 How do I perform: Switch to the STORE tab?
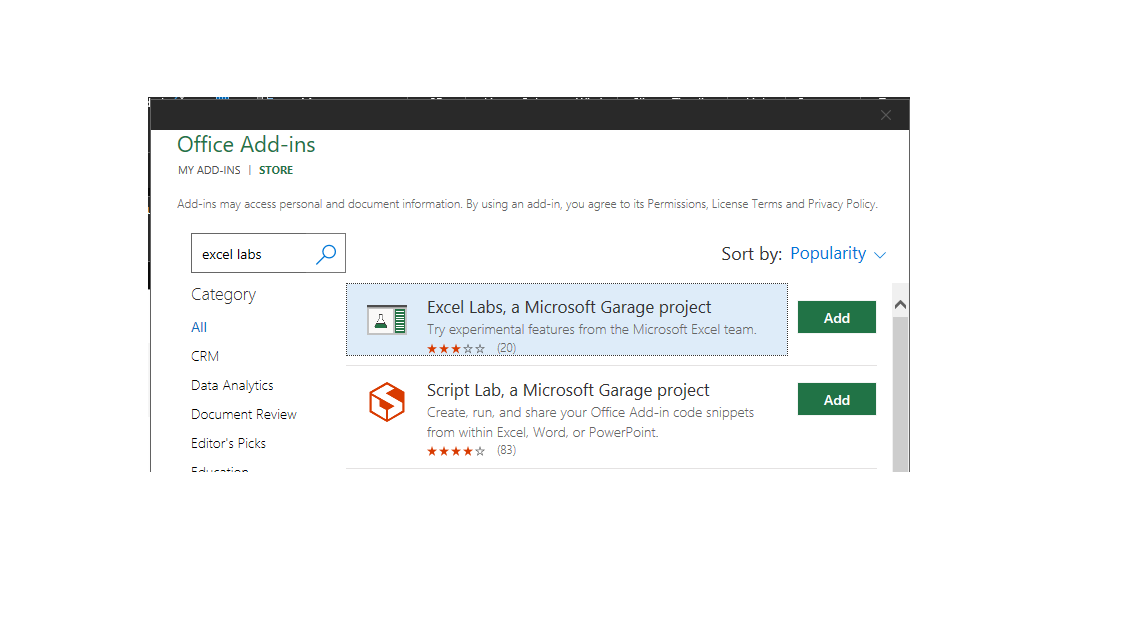pyautogui.click(x=275, y=169)
